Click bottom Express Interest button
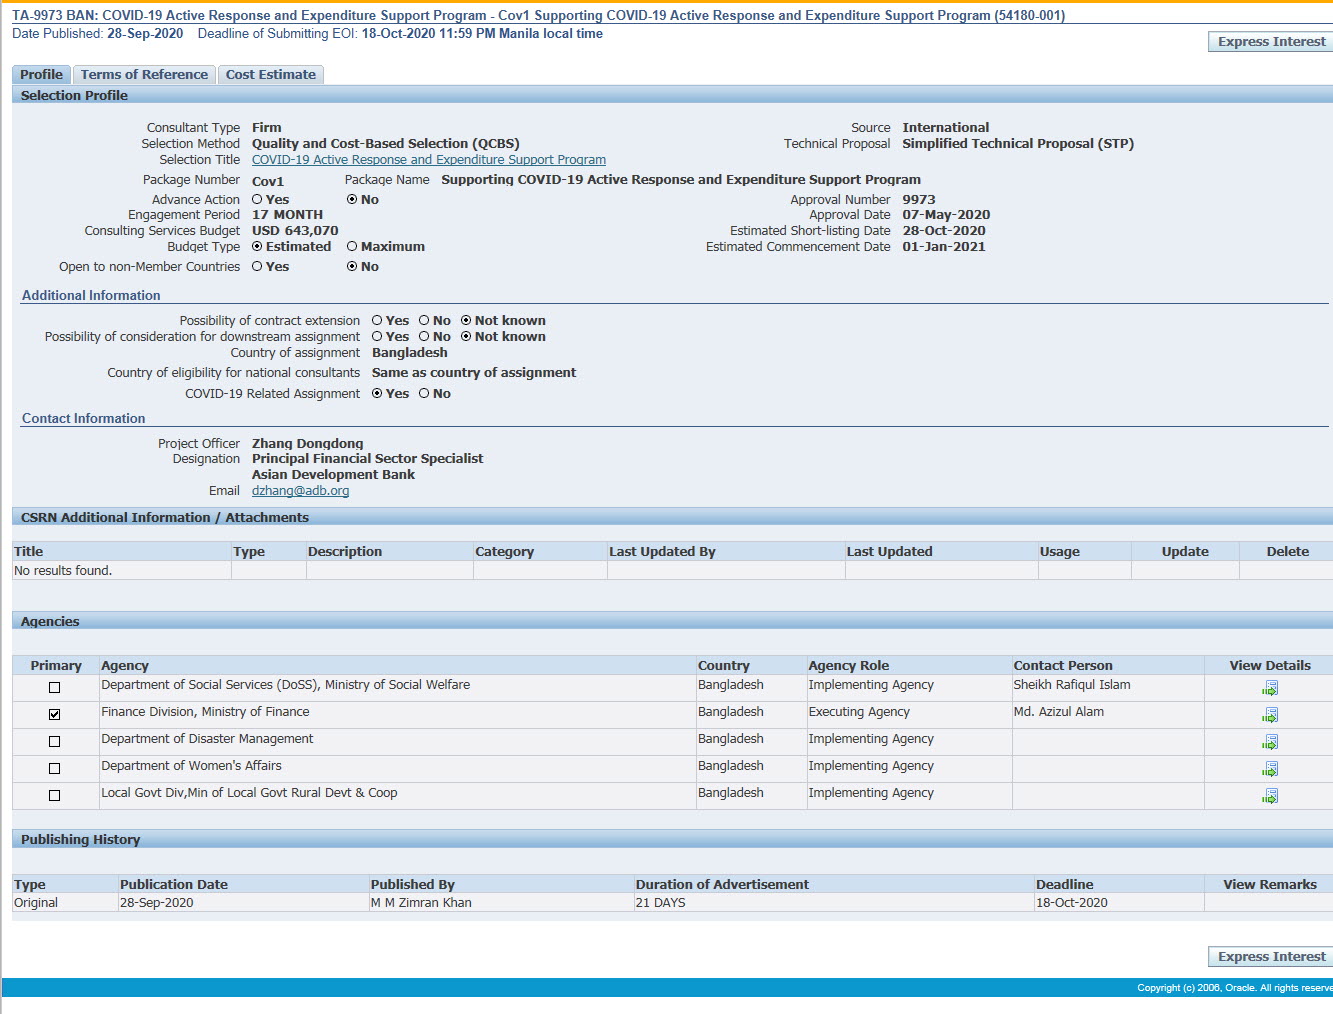This screenshot has width=1333, height=1014. (x=1271, y=957)
